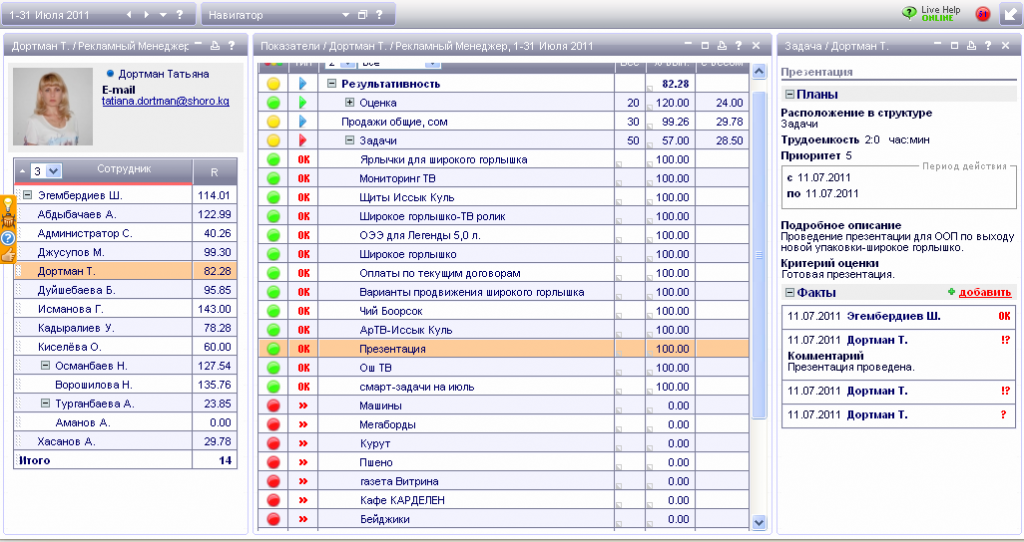The image size is (1024, 542).
Task: Click the R column header
Action: pyautogui.click(x=214, y=172)
